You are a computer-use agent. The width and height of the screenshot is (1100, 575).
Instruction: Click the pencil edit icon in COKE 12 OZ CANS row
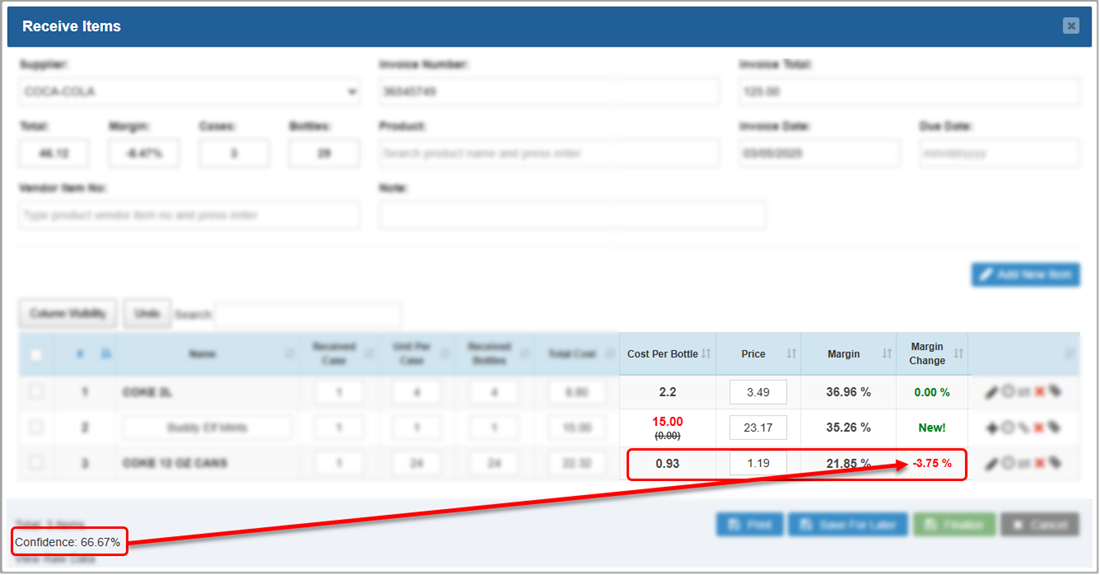point(991,464)
